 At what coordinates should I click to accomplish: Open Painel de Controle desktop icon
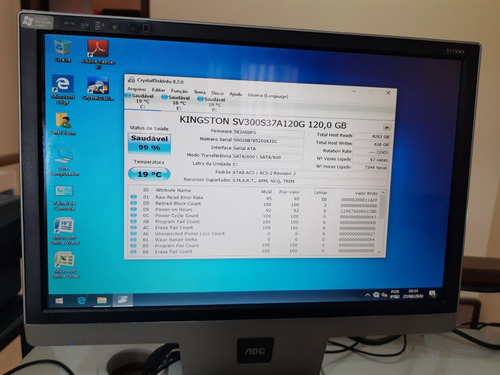point(64,198)
